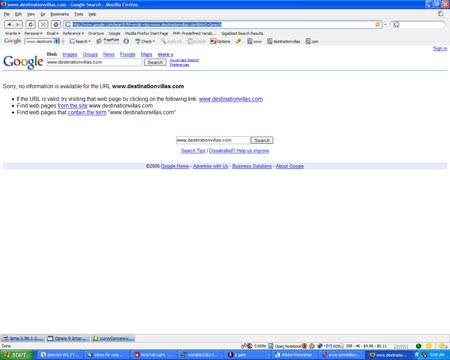Screen dimensions: 450x360
Task: Expand the Reference bookmarks folder
Action: coord(73,33)
